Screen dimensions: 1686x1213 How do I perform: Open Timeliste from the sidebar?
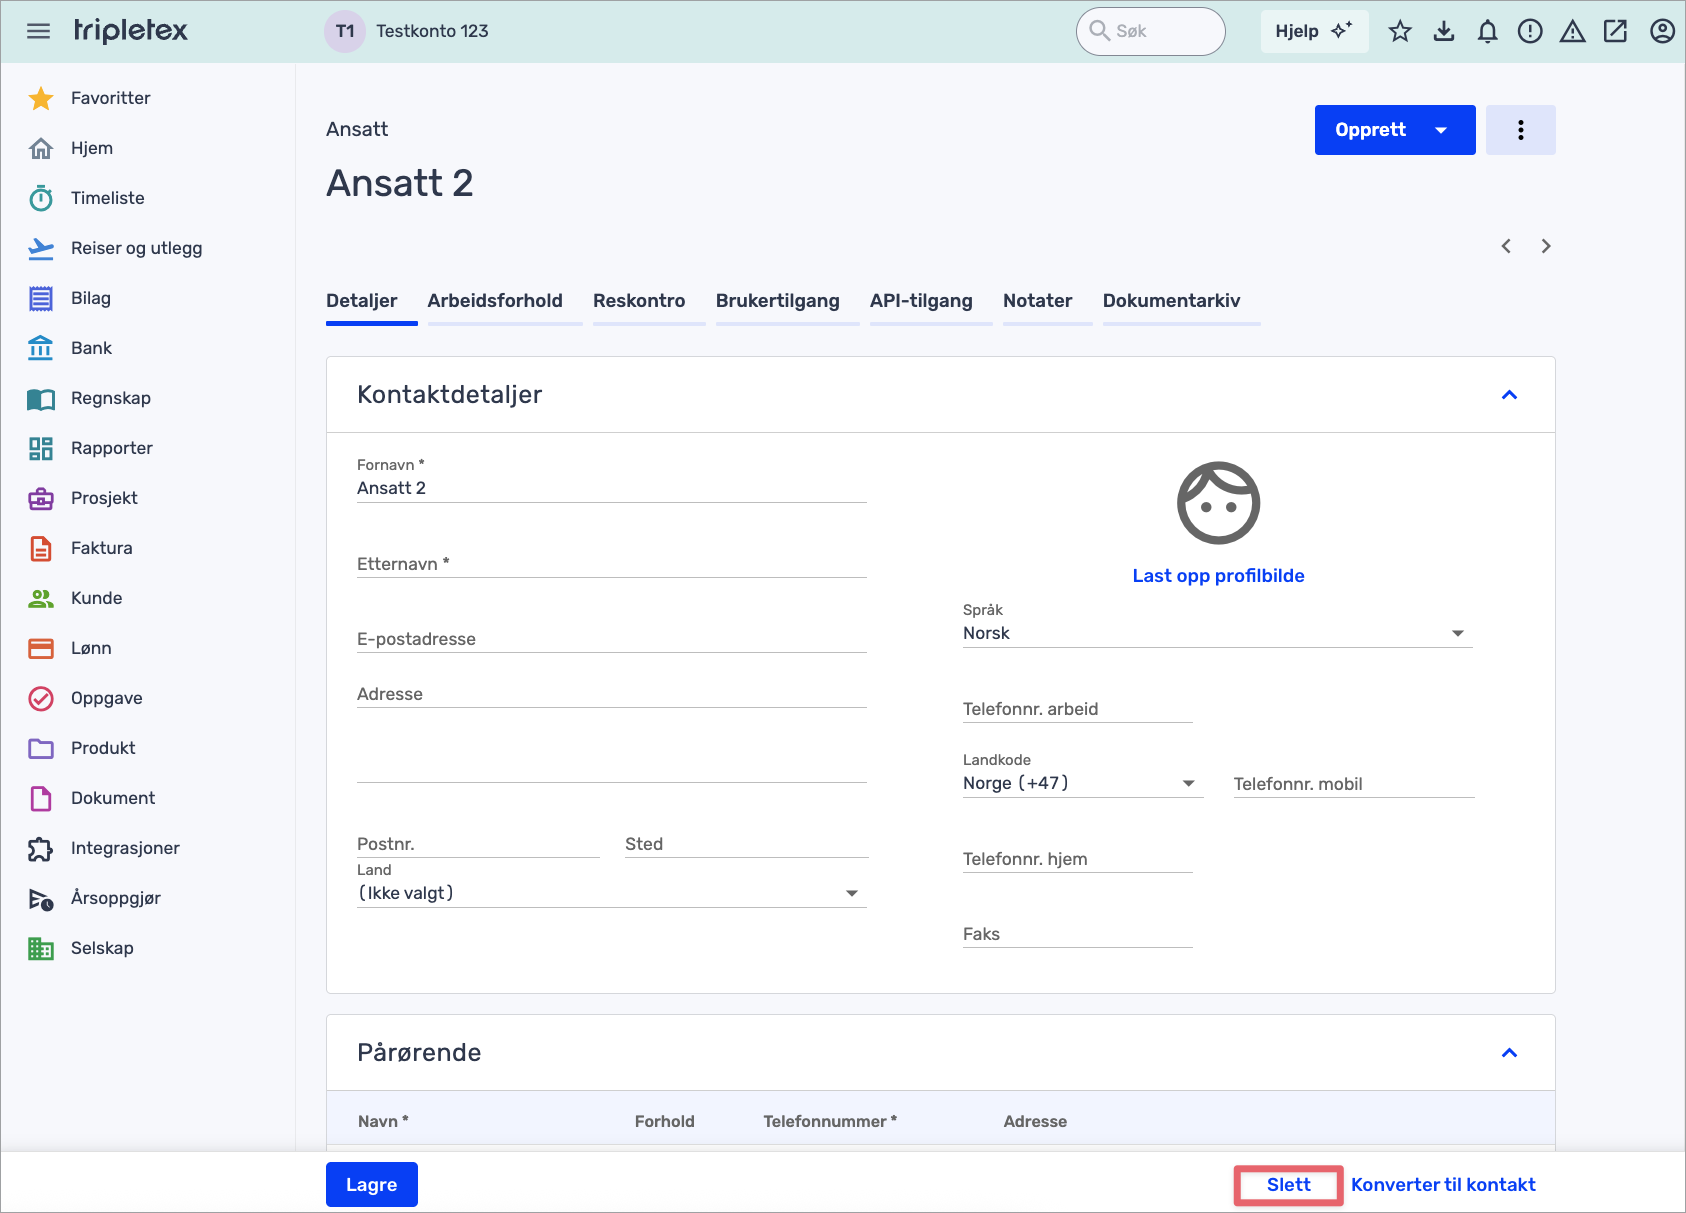point(107,198)
